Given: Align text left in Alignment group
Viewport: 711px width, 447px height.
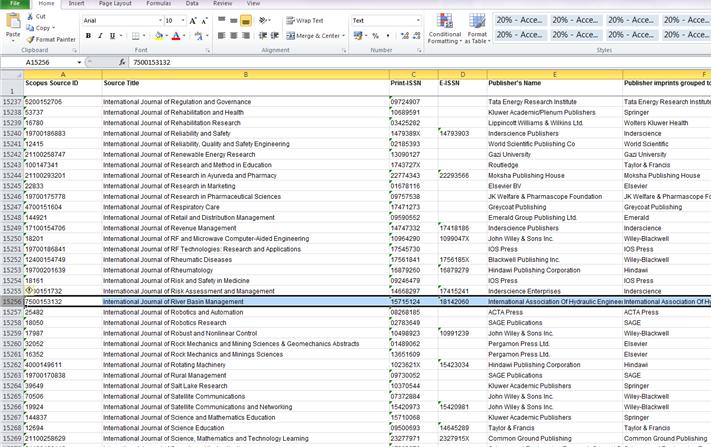Looking at the screenshot, I should point(222,35).
